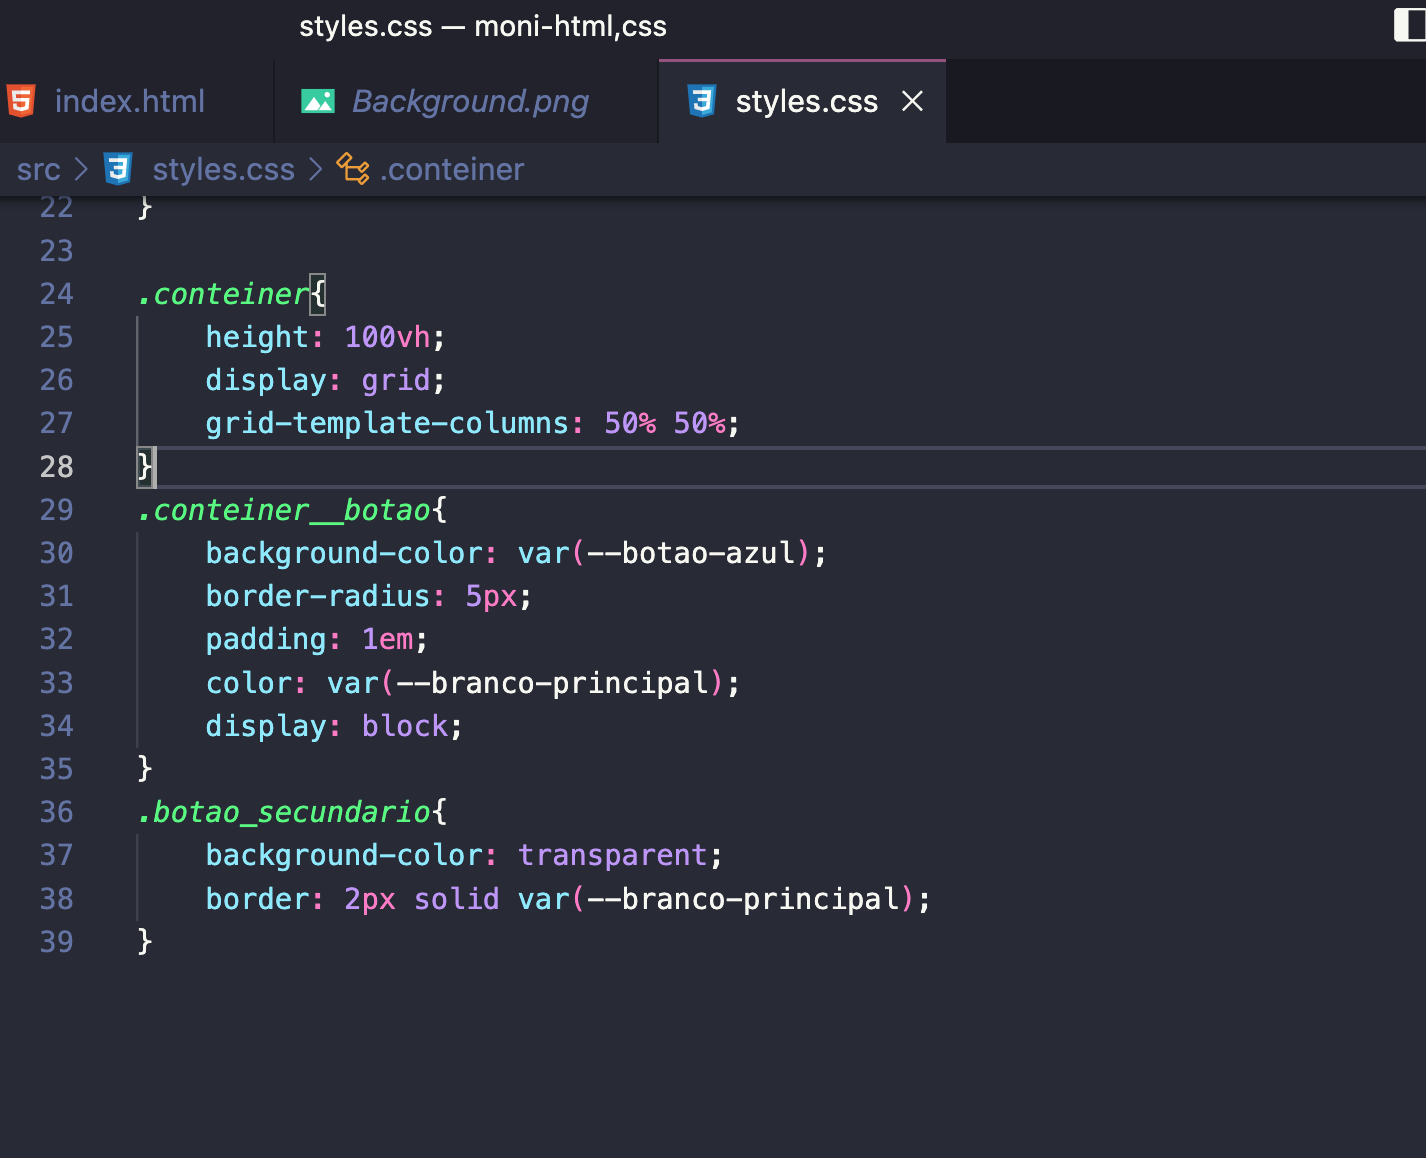Expand the chevron after src in the breadcrumb
Screen dimensions: 1426x1158
82,169
